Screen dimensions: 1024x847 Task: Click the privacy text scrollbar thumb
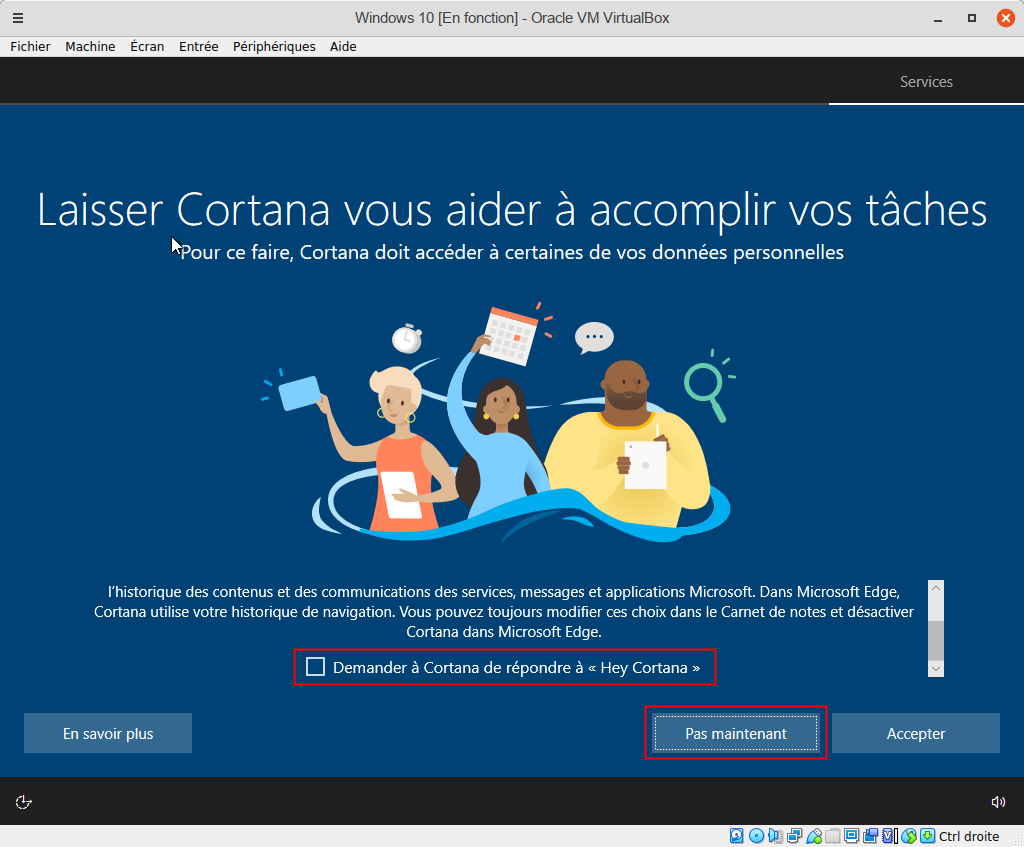pos(935,636)
